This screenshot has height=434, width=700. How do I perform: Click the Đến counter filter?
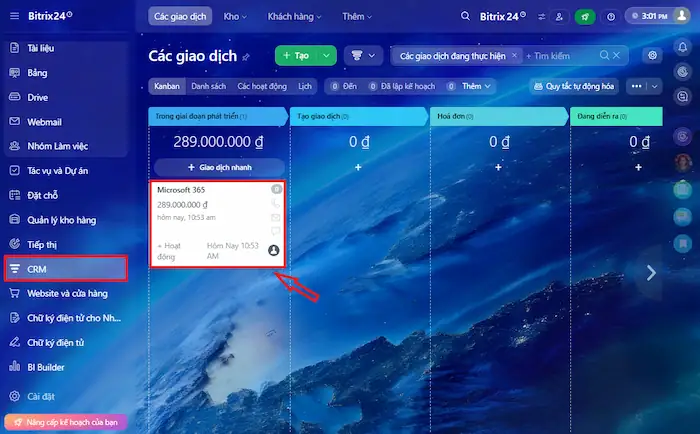click(x=343, y=86)
